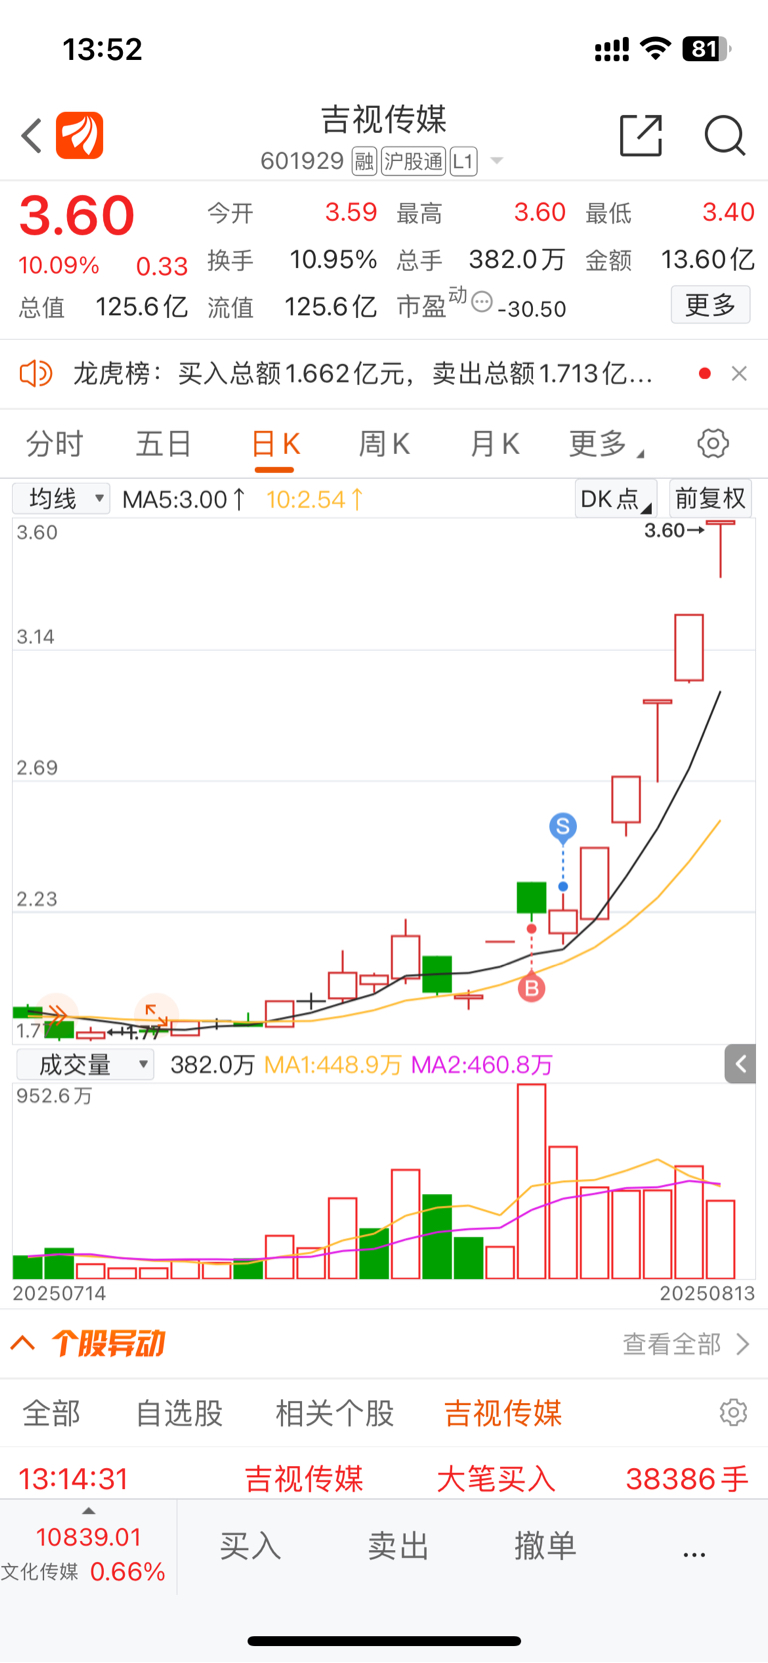
Task: Open the 成交量 indicator dropdown
Action: coord(86,1065)
